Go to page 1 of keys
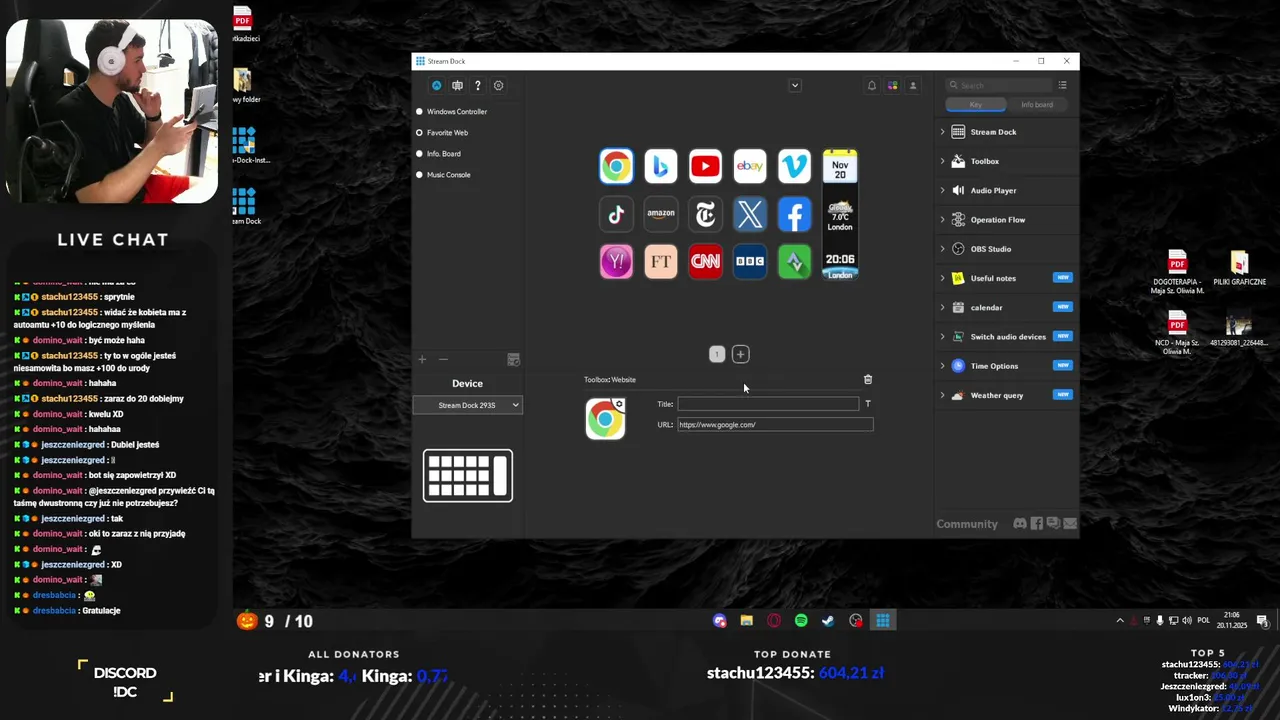 click(717, 354)
